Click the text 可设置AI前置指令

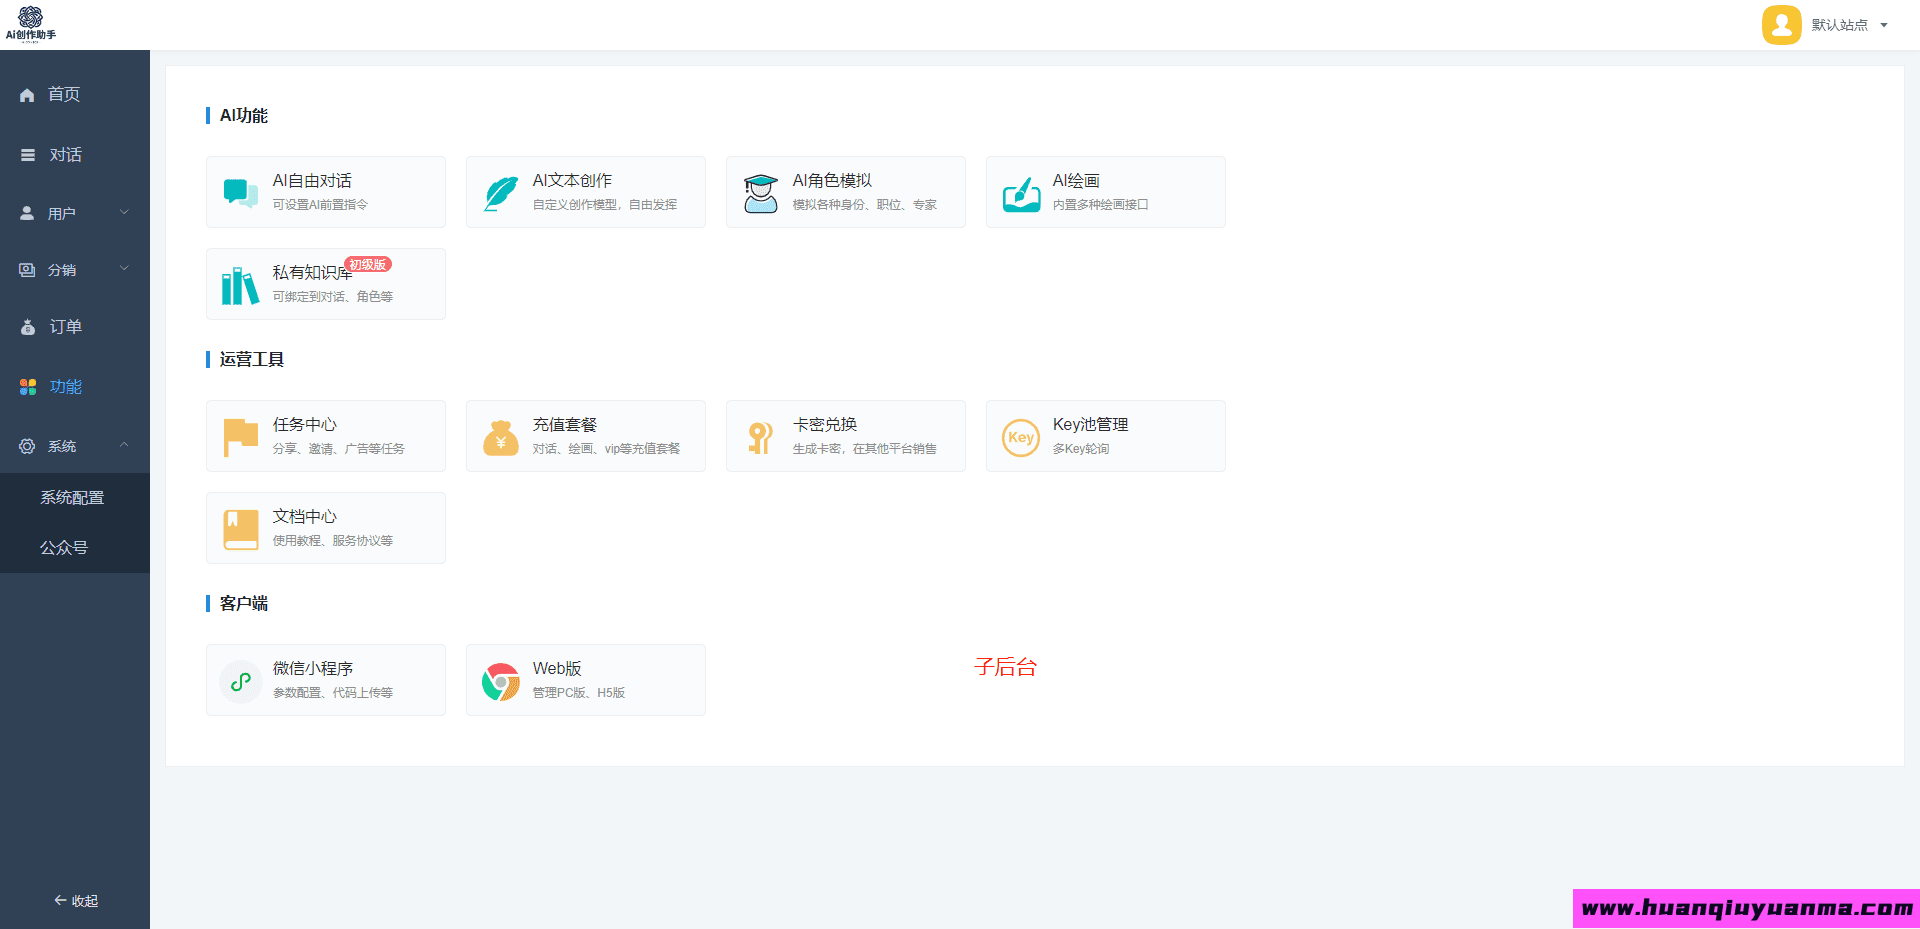point(320,205)
